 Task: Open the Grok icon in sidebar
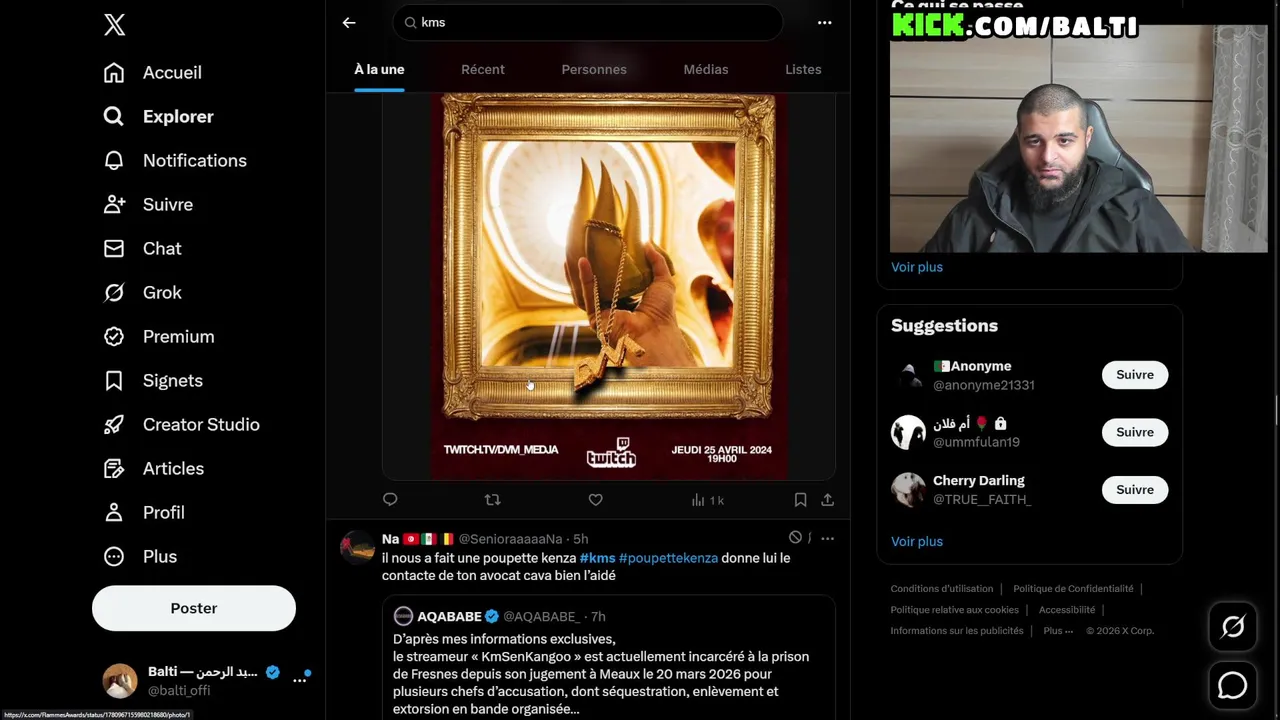point(114,293)
